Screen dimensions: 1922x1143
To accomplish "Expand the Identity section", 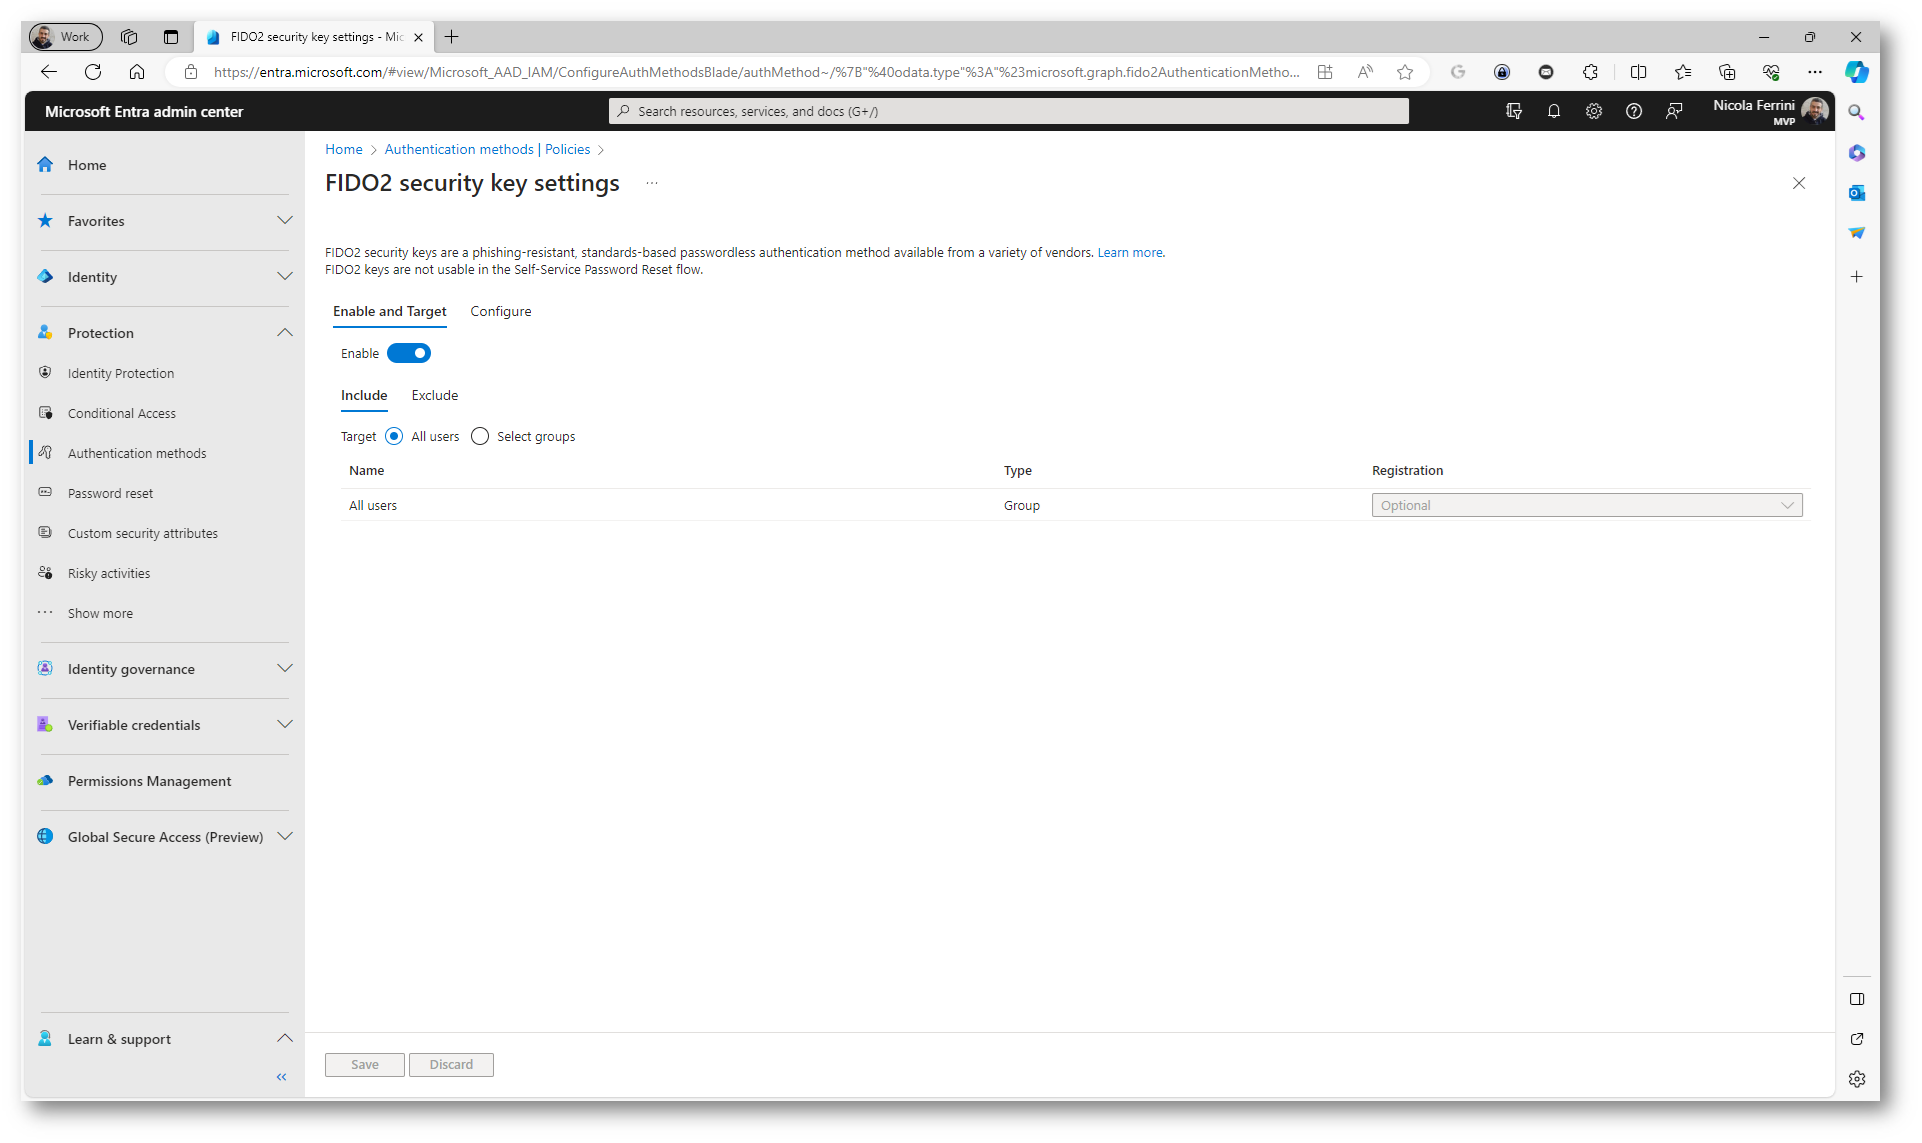I will 285,277.
